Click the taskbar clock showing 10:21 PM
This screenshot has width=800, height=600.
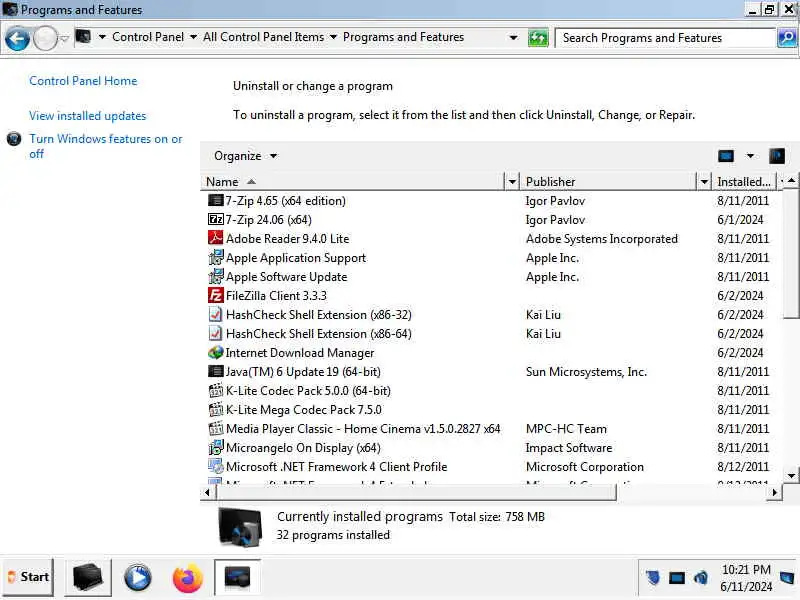coord(746,578)
